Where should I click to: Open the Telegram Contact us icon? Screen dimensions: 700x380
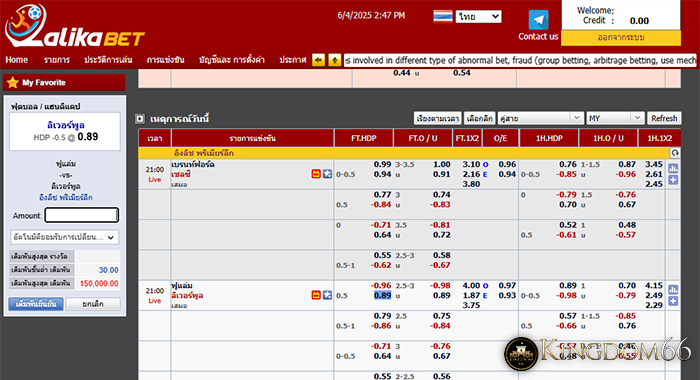tap(538, 20)
